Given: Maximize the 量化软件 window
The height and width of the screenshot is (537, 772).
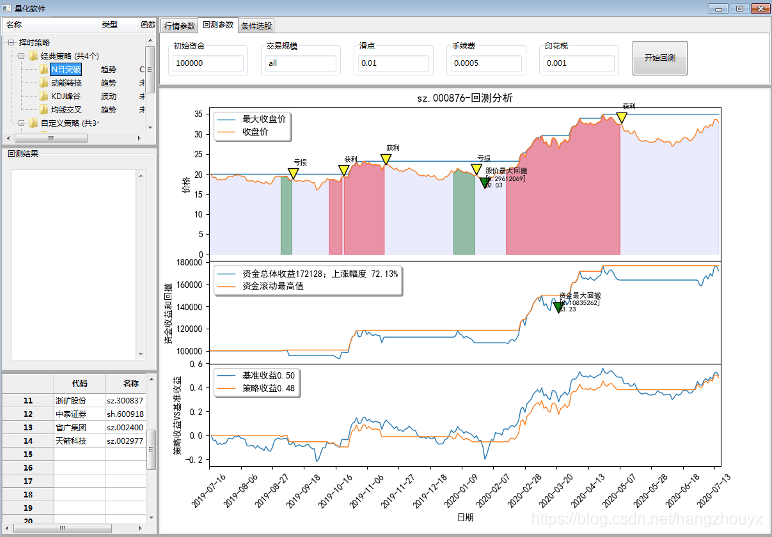Looking at the screenshot, I should [740, 8].
